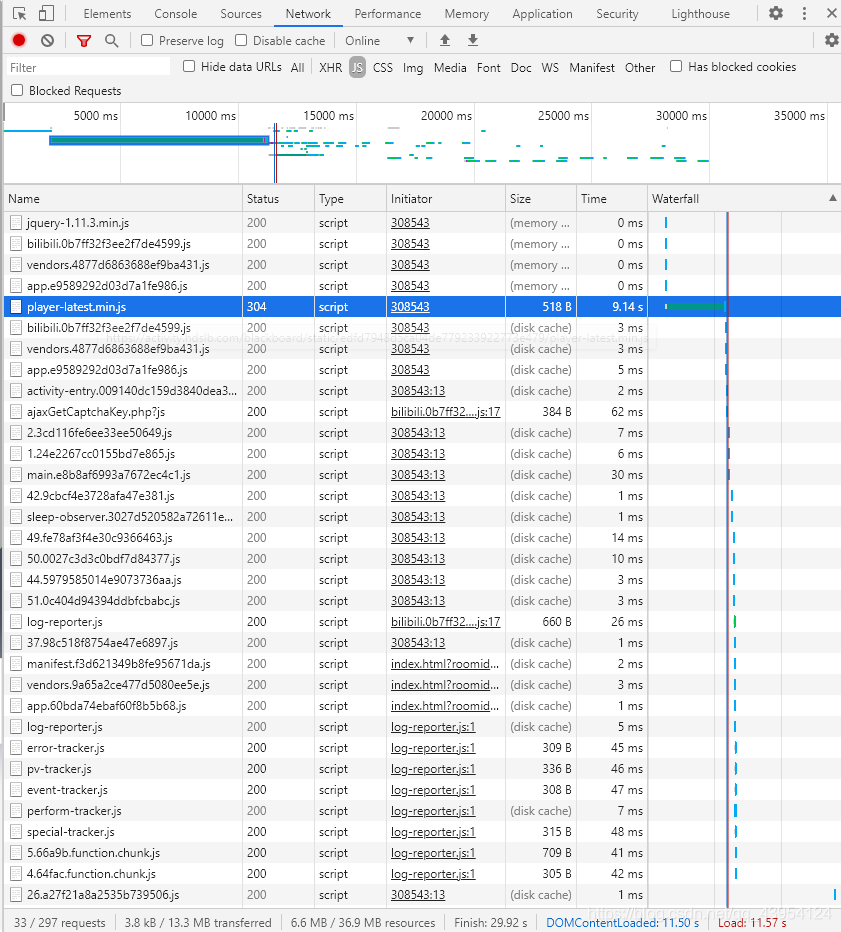
Task: Click the Waterfall sort arrow
Action: coord(833,198)
